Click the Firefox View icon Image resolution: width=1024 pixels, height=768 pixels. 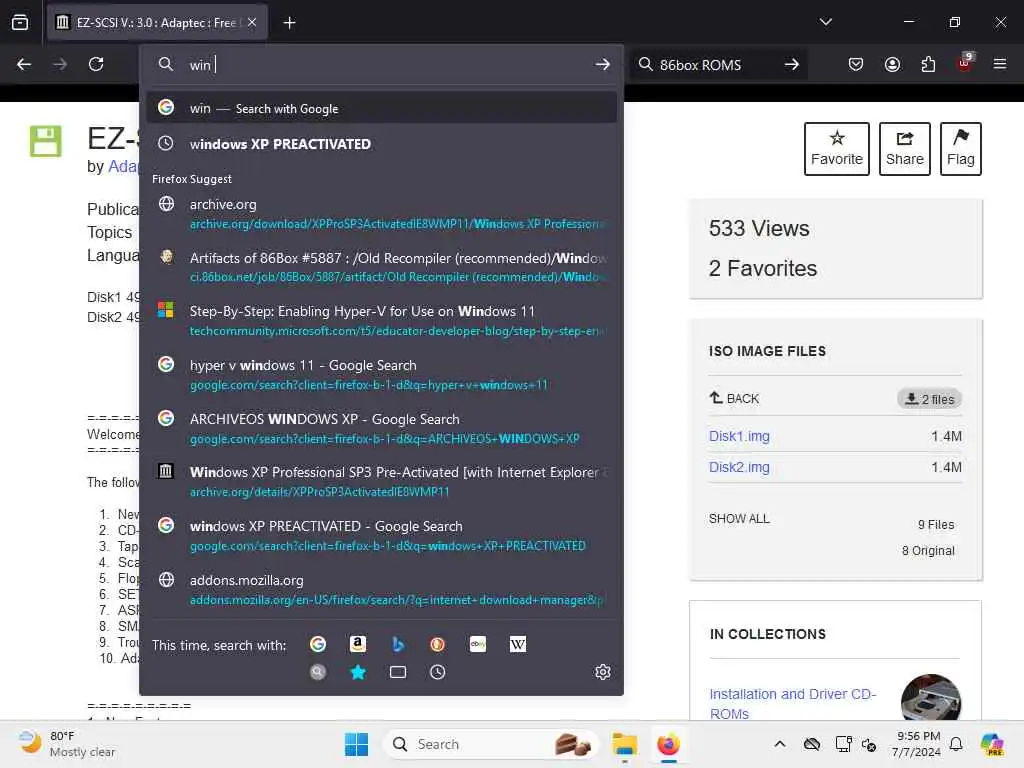(x=20, y=22)
